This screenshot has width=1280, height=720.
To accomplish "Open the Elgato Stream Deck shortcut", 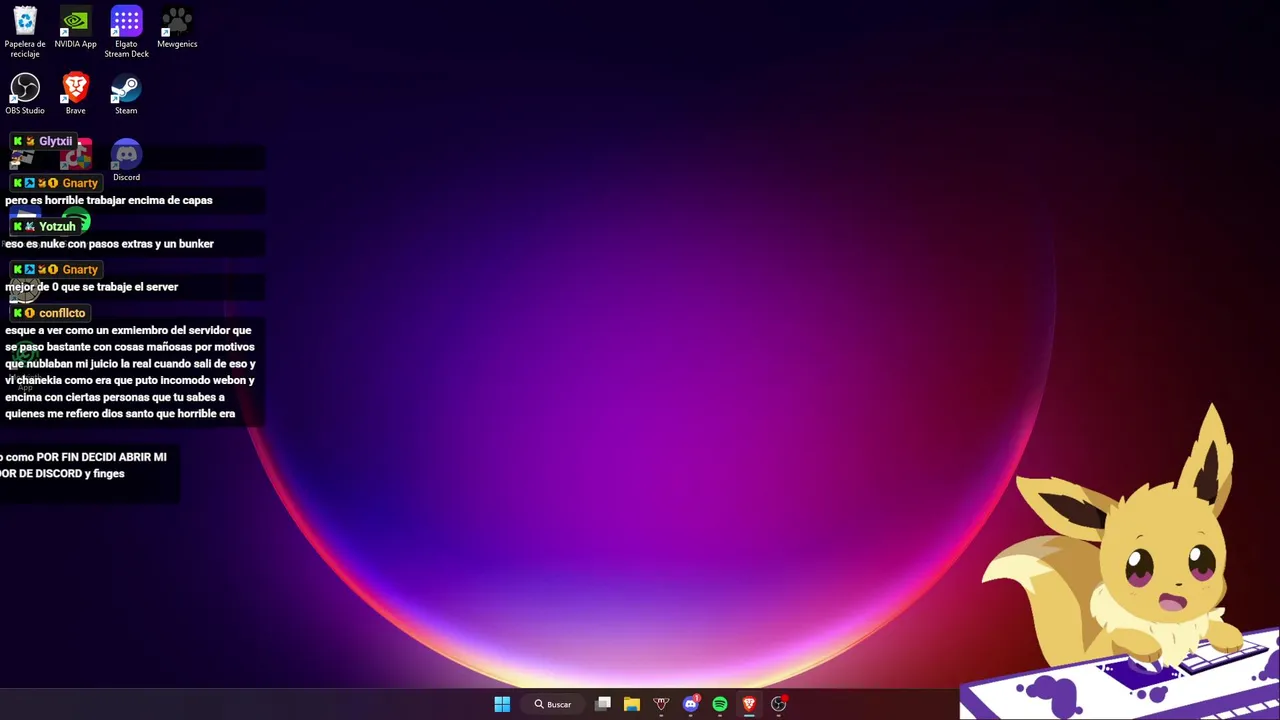I will (x=126, y=31).
